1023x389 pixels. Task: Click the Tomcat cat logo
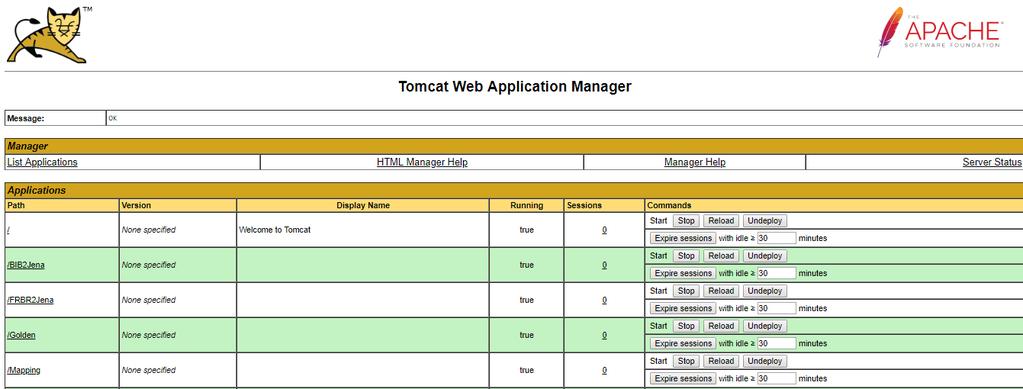[50, 35]
